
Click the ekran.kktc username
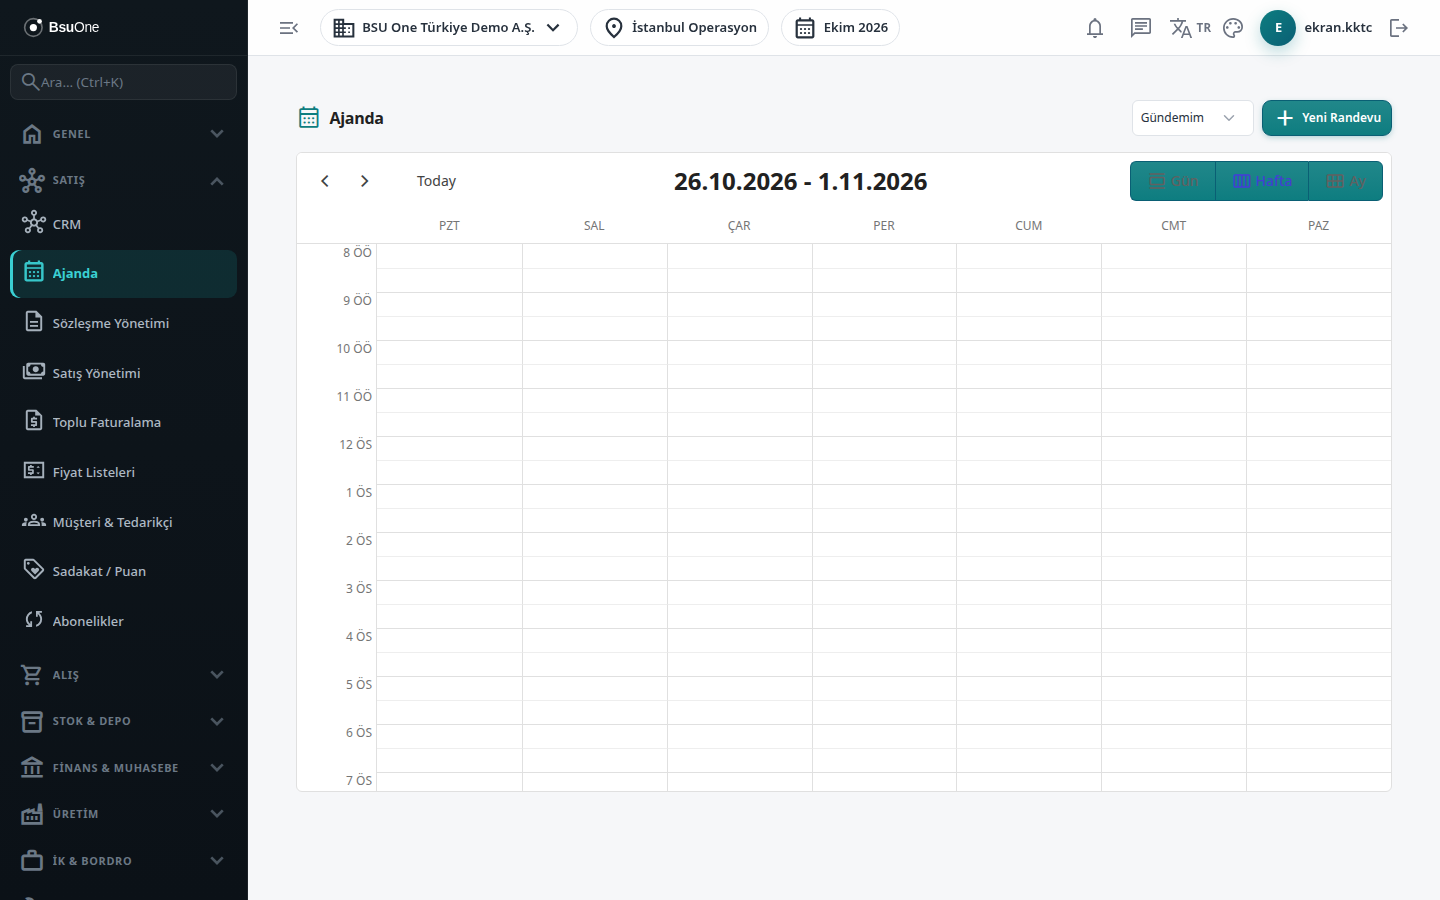pos(1338,28)
